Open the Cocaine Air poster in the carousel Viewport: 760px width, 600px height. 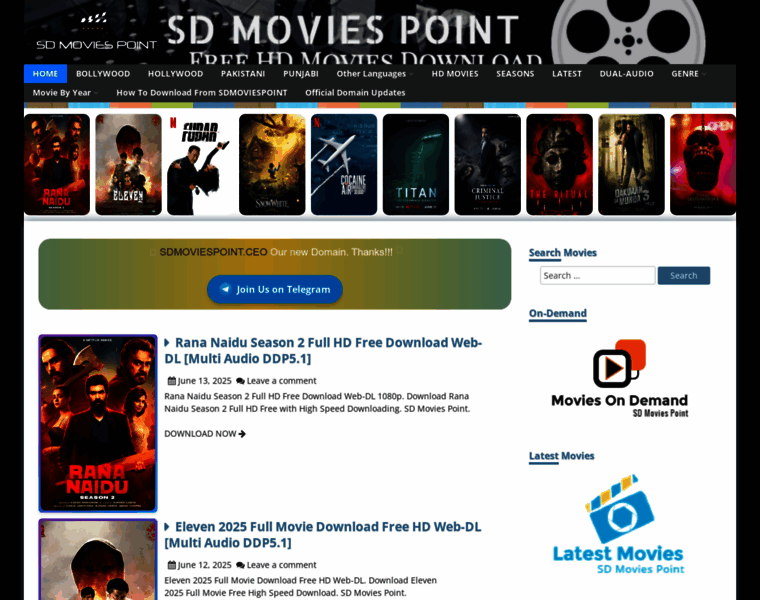344,164
